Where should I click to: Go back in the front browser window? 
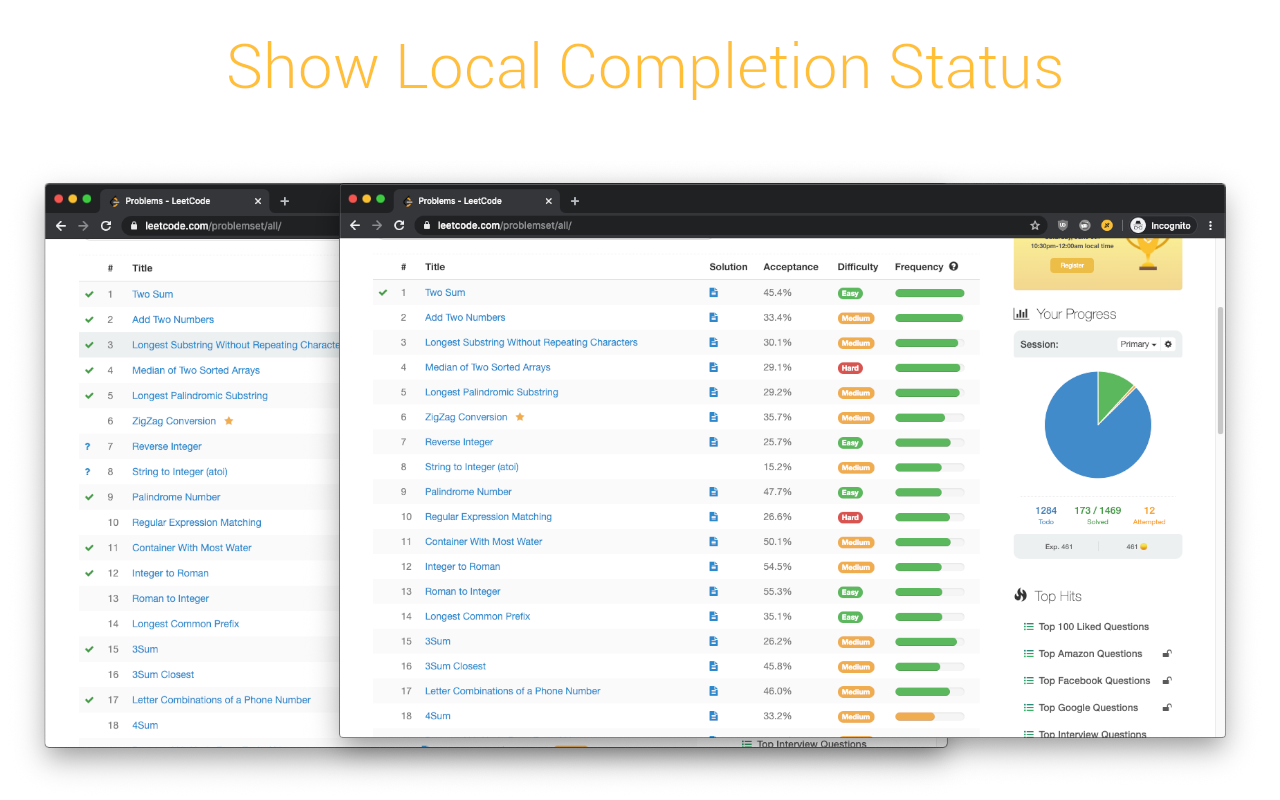tap(354, 226)
